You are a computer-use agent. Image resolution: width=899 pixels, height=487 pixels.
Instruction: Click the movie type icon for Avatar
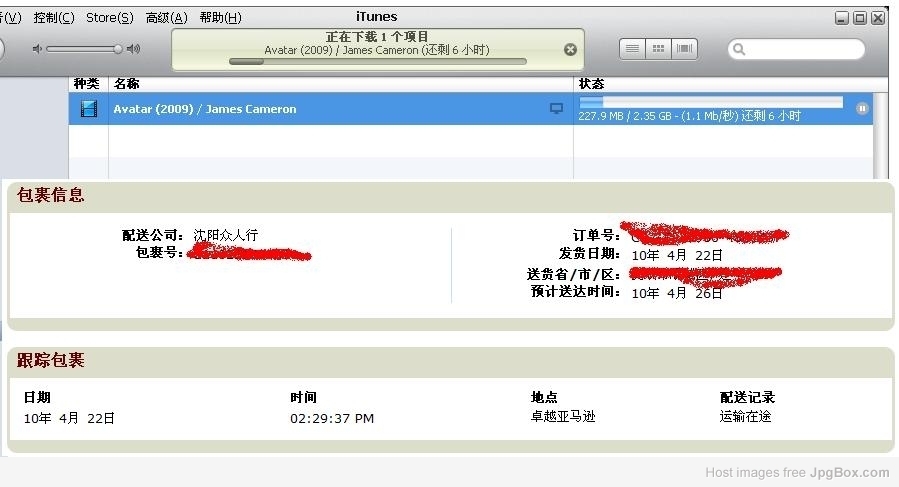(x=88, y=109)
